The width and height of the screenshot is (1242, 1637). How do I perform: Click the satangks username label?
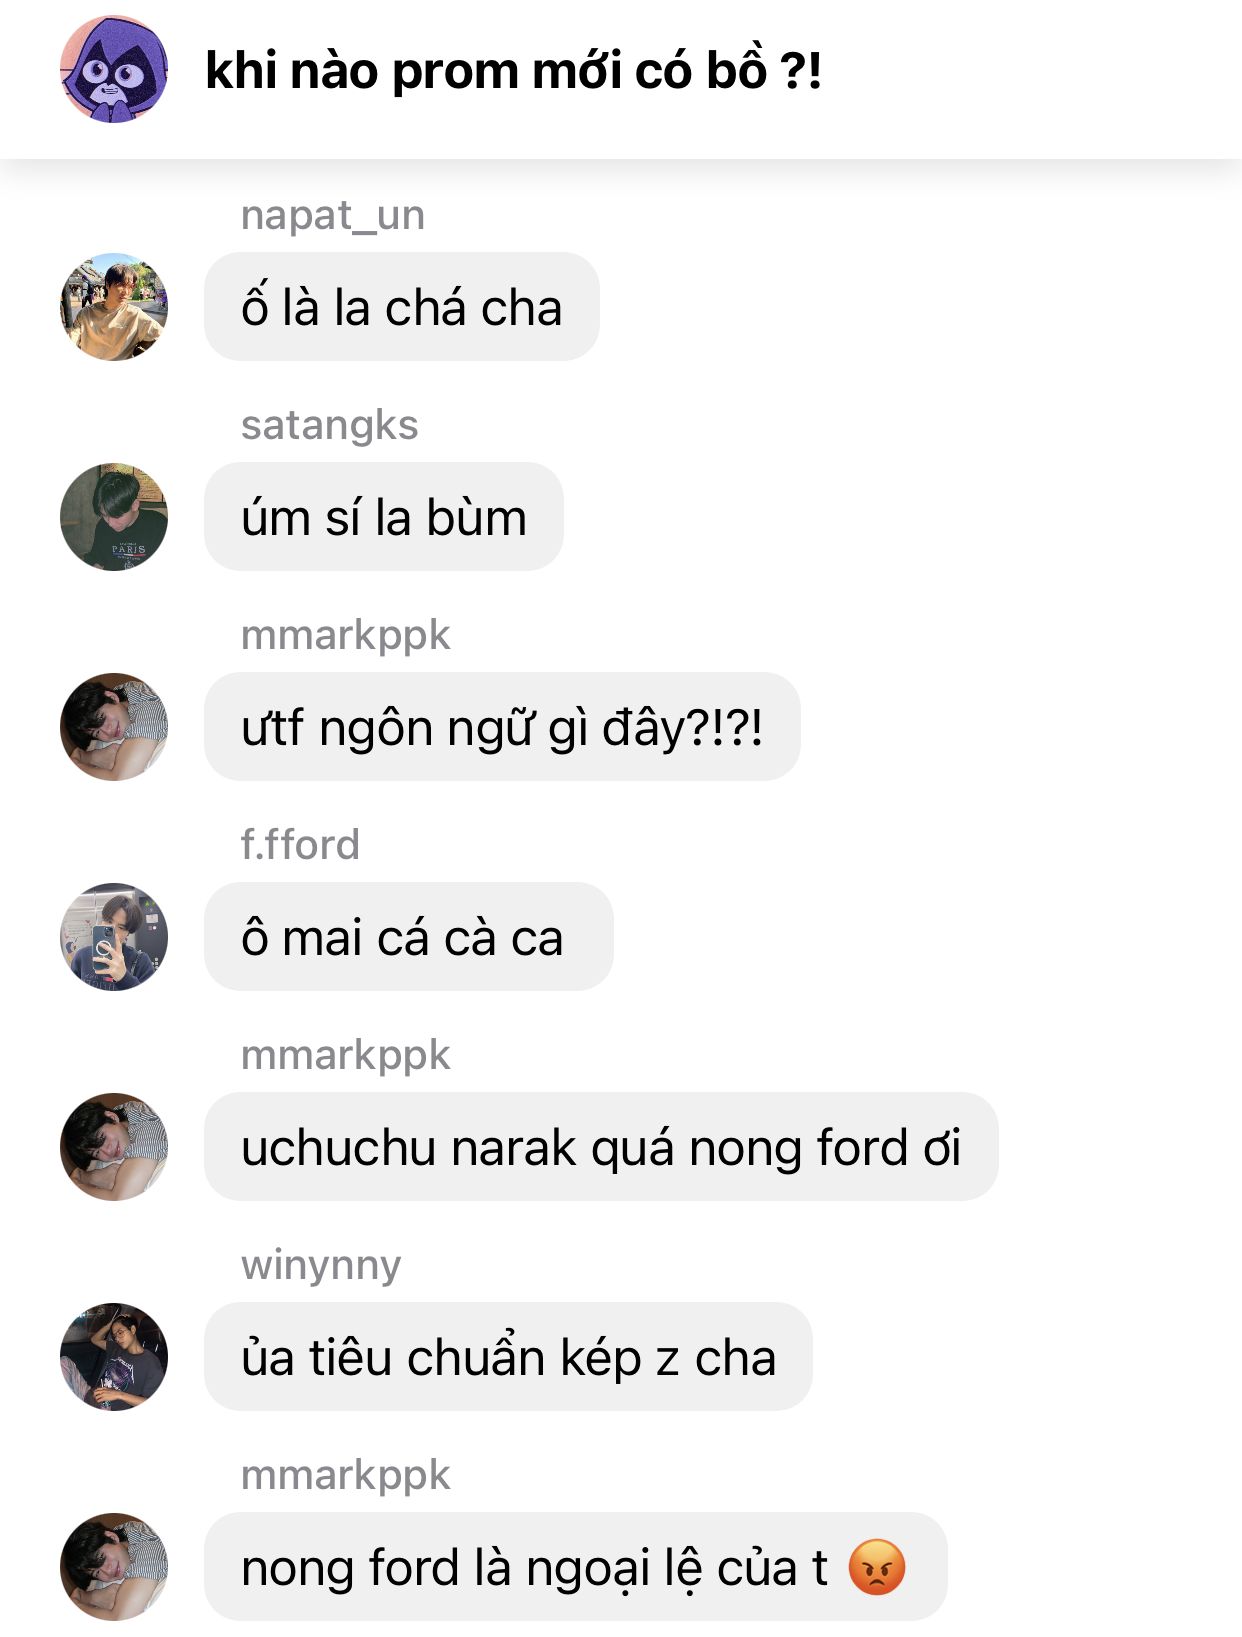329,425
